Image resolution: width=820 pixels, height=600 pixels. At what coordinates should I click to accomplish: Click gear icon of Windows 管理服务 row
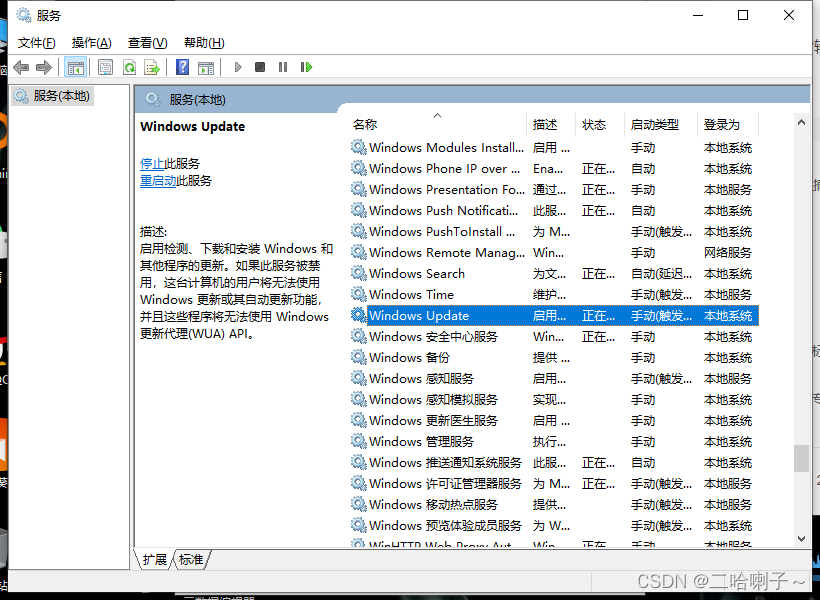click(x=359, y=441)
